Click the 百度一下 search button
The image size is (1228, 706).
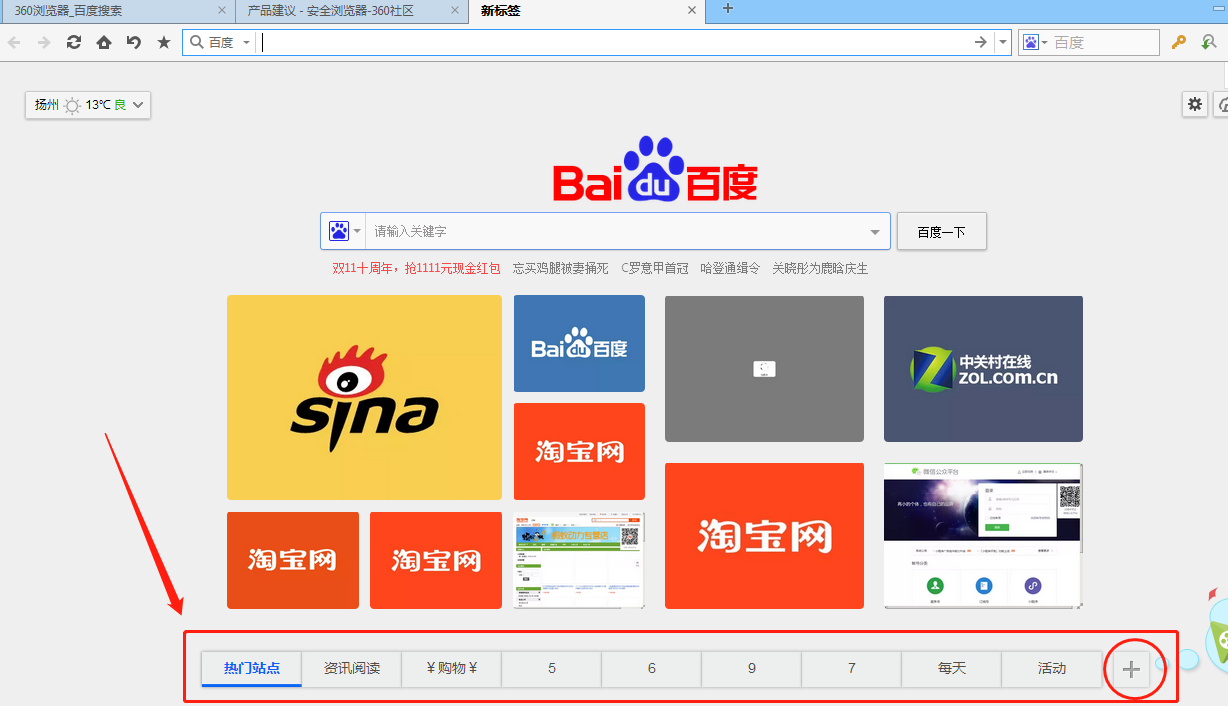[x=942, y=232]
